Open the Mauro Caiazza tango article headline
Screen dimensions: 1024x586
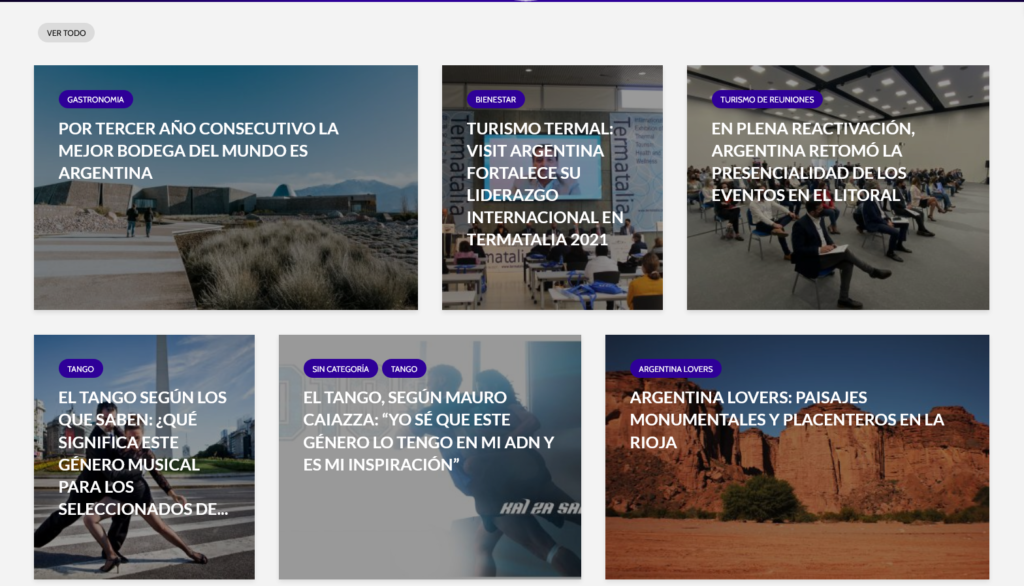(429, 430)
